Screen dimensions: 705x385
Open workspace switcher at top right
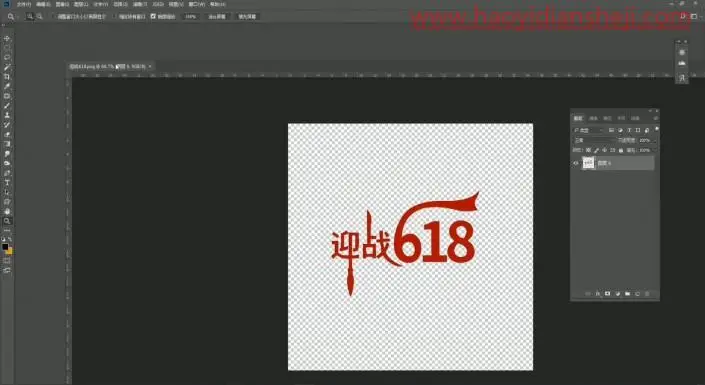coord(694,16)
